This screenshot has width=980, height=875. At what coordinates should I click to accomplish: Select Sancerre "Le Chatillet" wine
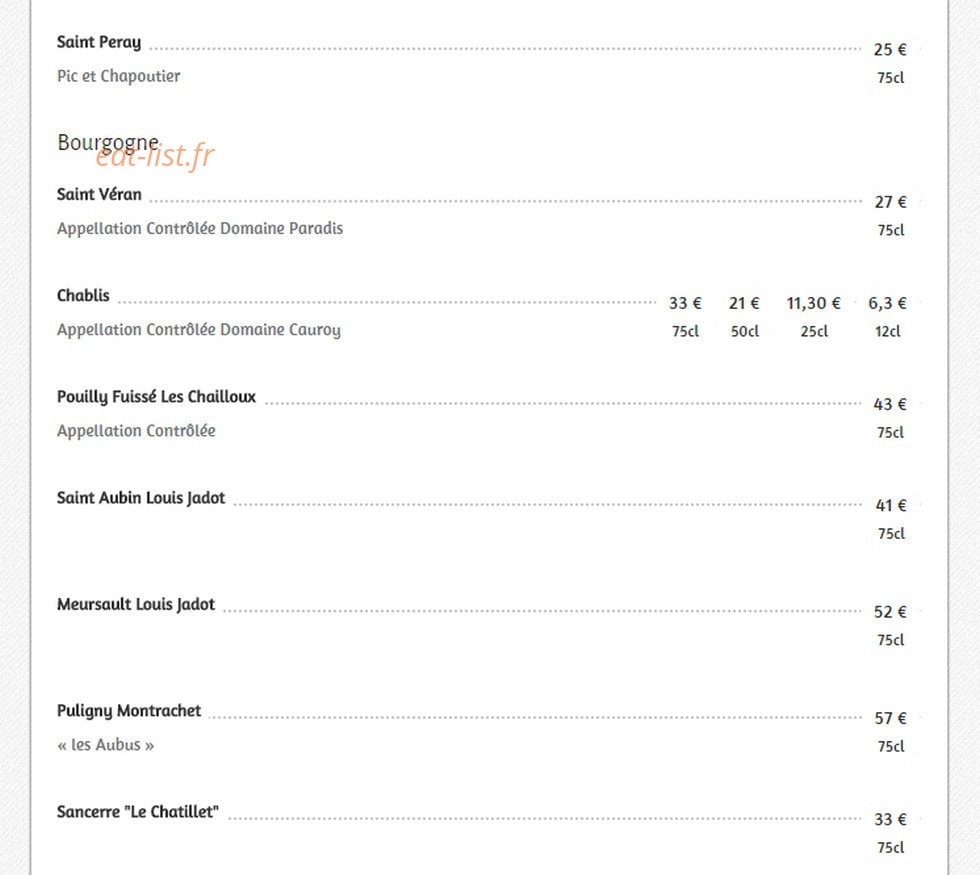point(138,812)
